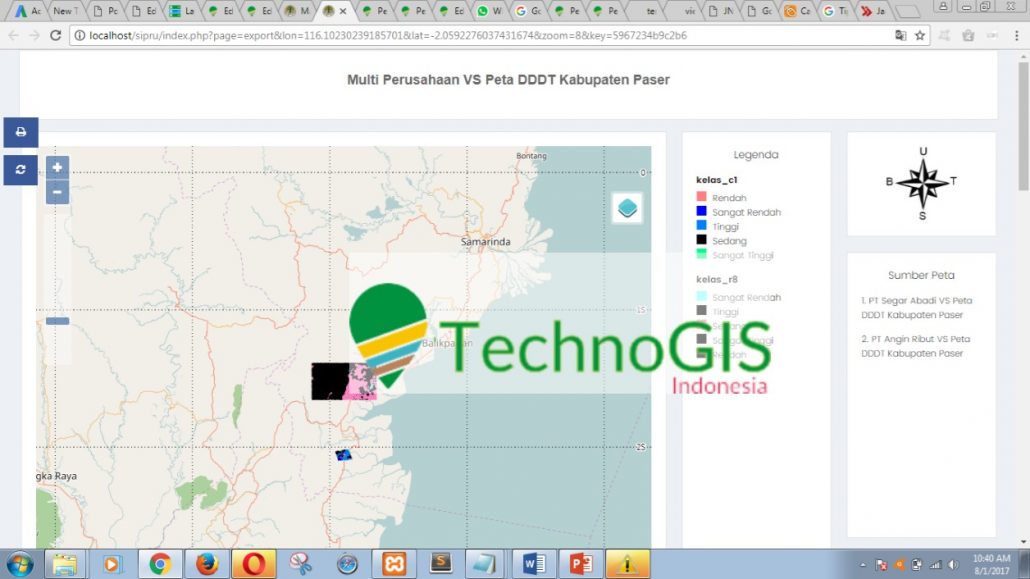1030x579 pixels.
Task: Click the zoom in plus icon on the map
Action: tap(57, 166)
